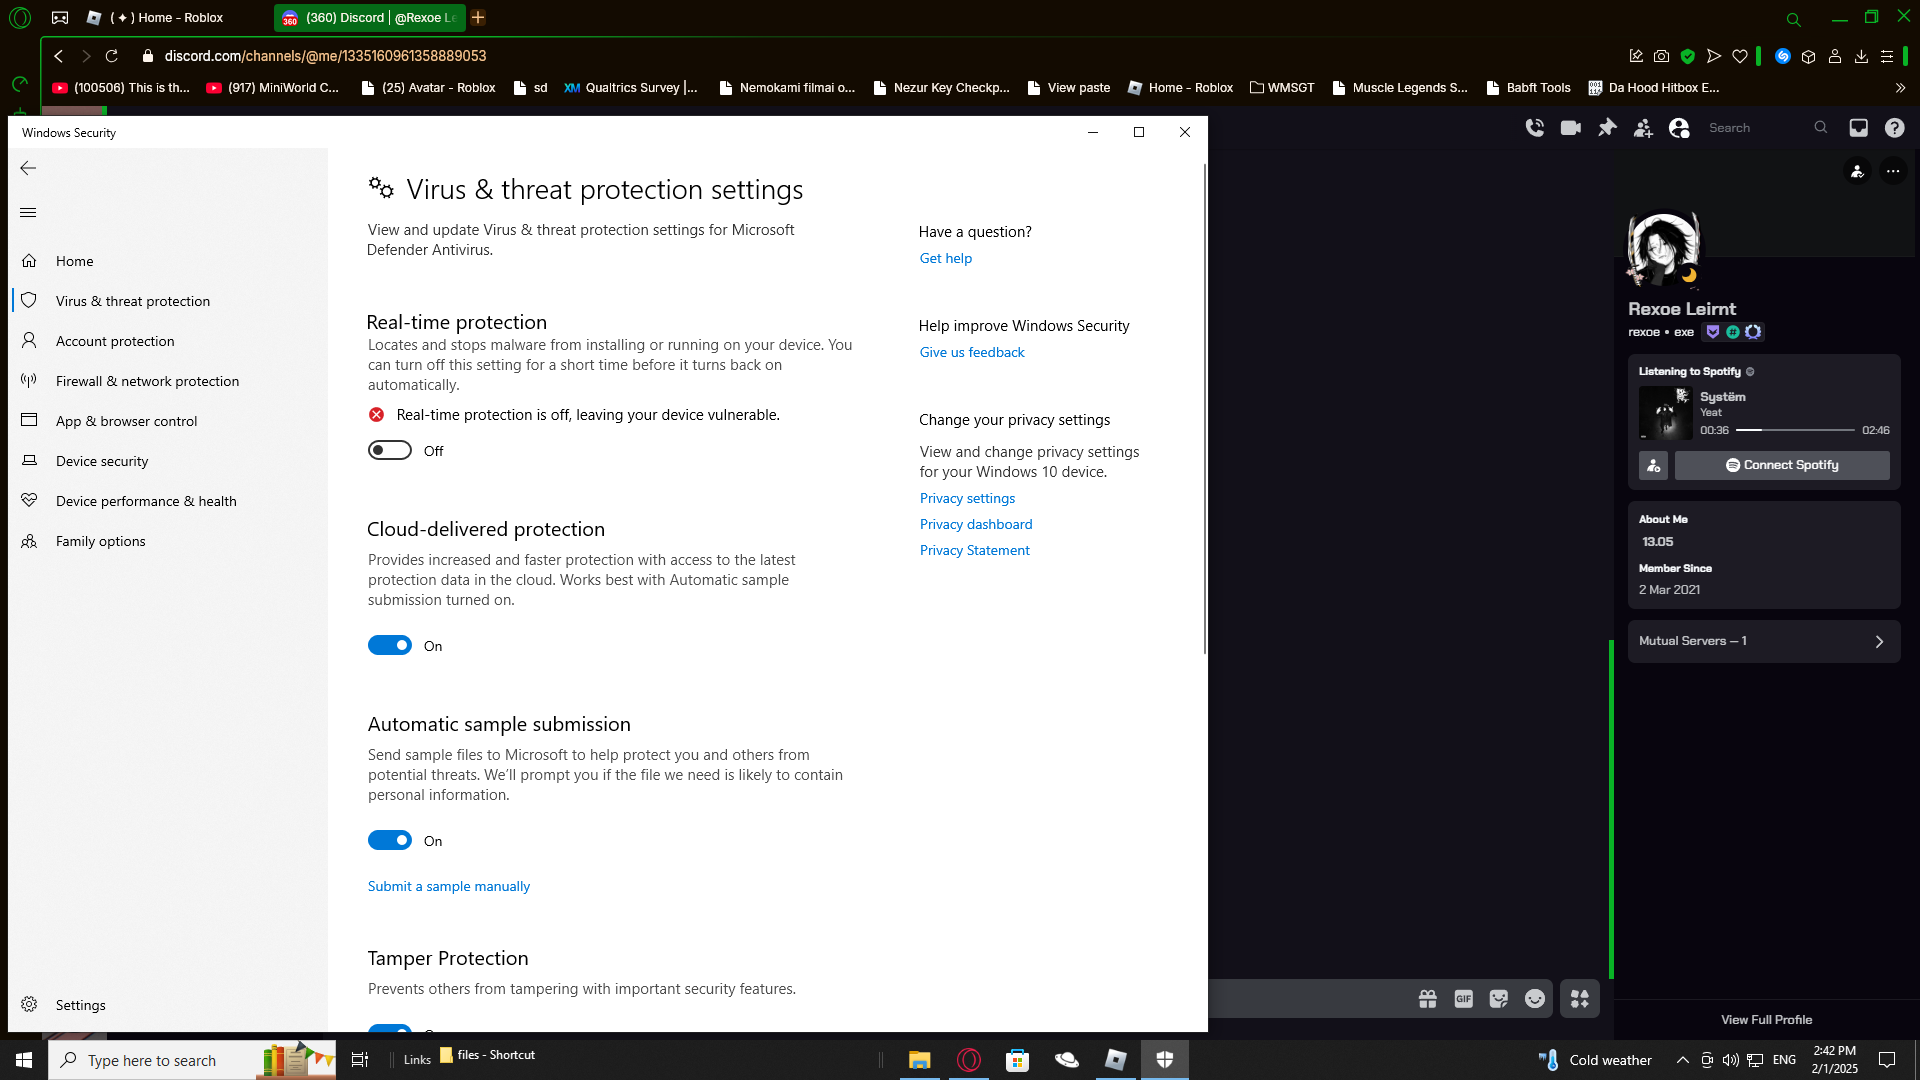Switch to Home - Roblox browser tab
This screenshot has width=1920, height=1080.
pyautogui.click(x=167, y=17)
